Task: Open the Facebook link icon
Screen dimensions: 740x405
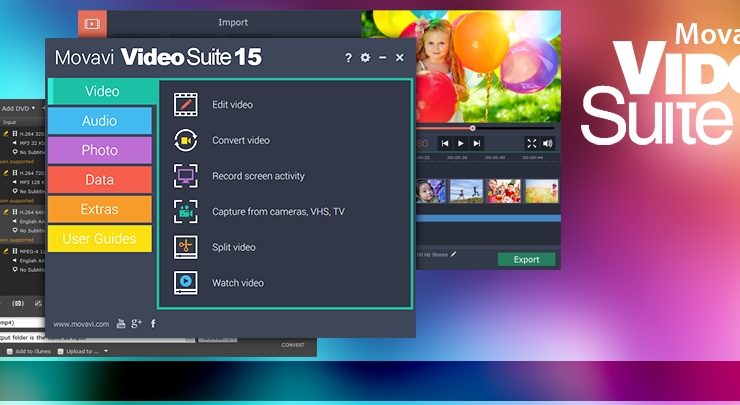Action: click(x=153, y=324)
